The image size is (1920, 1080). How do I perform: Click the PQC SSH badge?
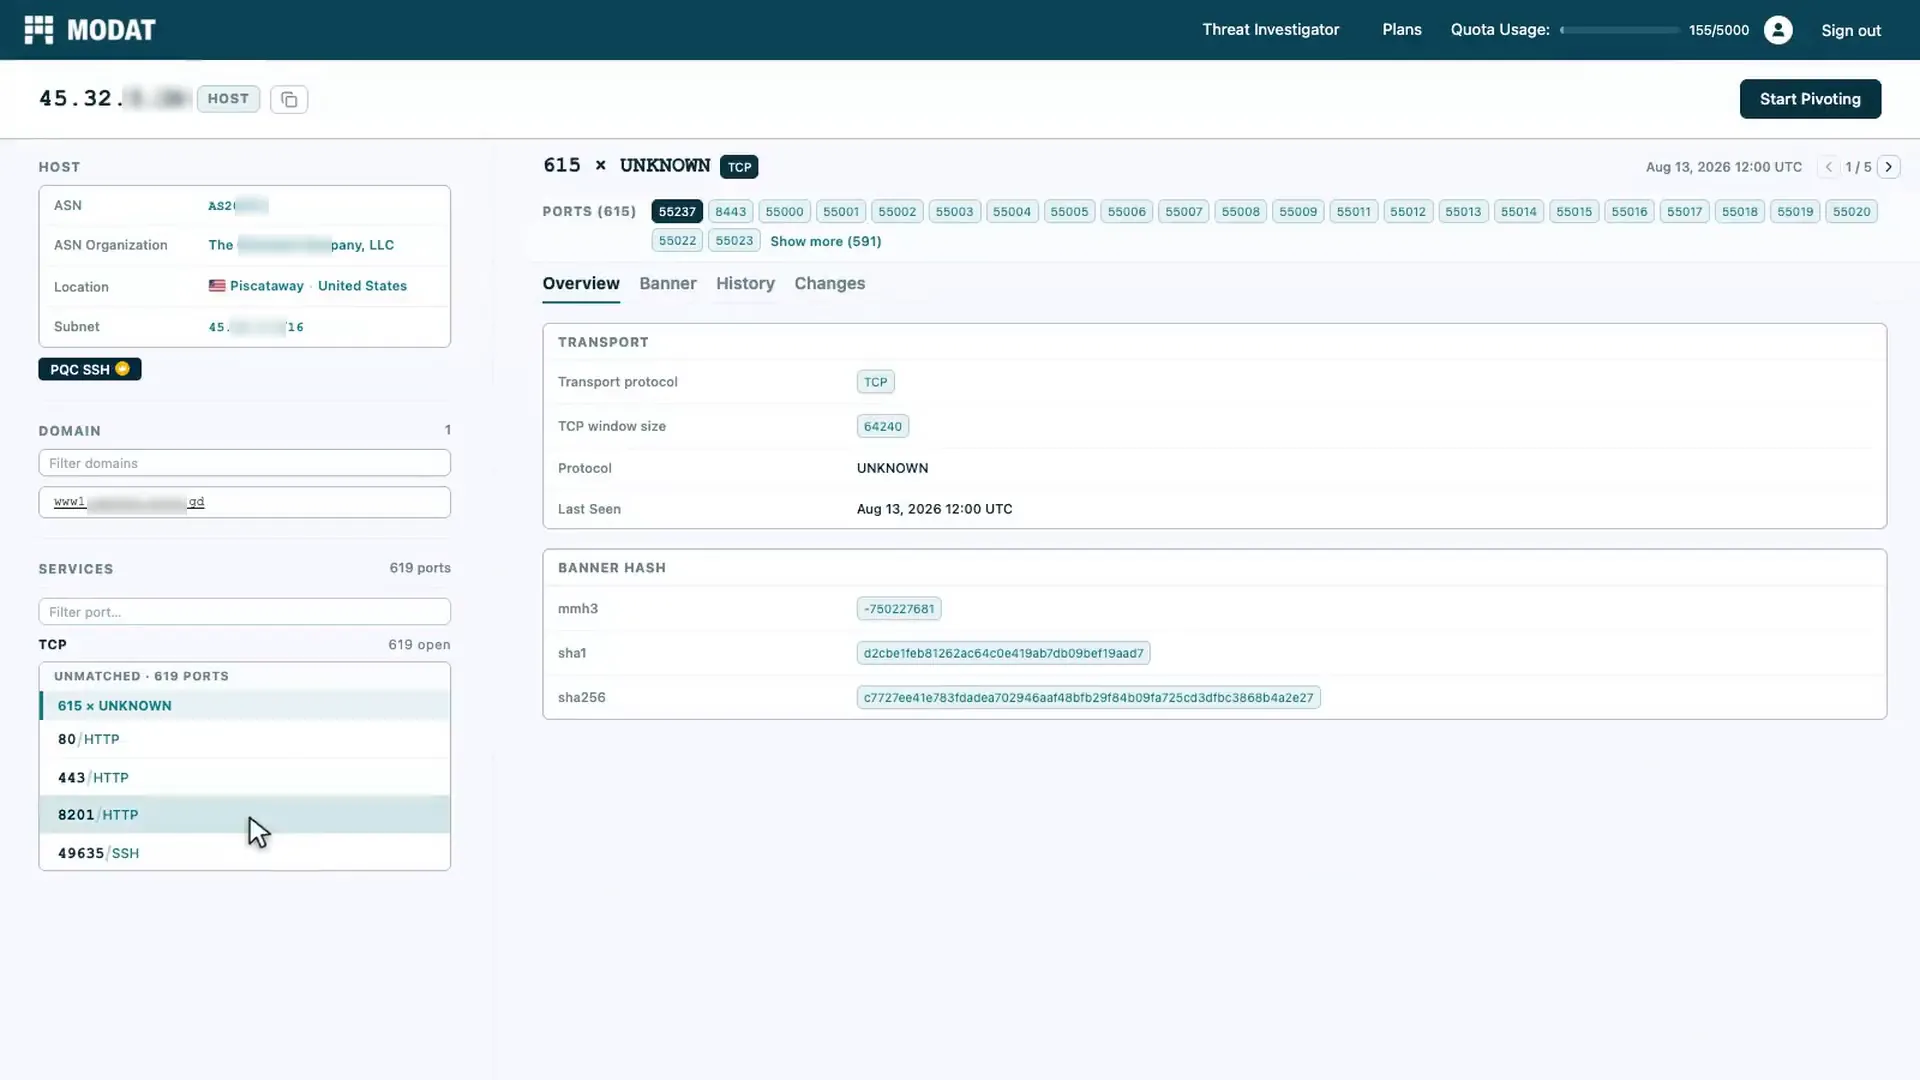click(x=90, y=369)
